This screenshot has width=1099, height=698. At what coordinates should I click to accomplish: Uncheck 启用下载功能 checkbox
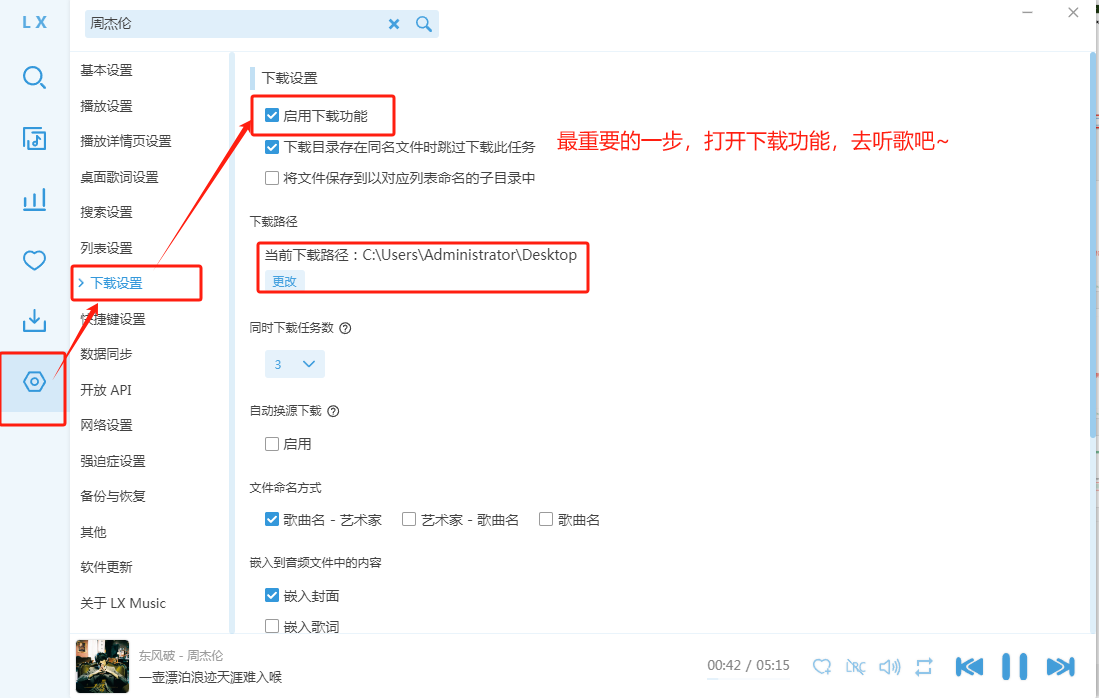[272, 116]
